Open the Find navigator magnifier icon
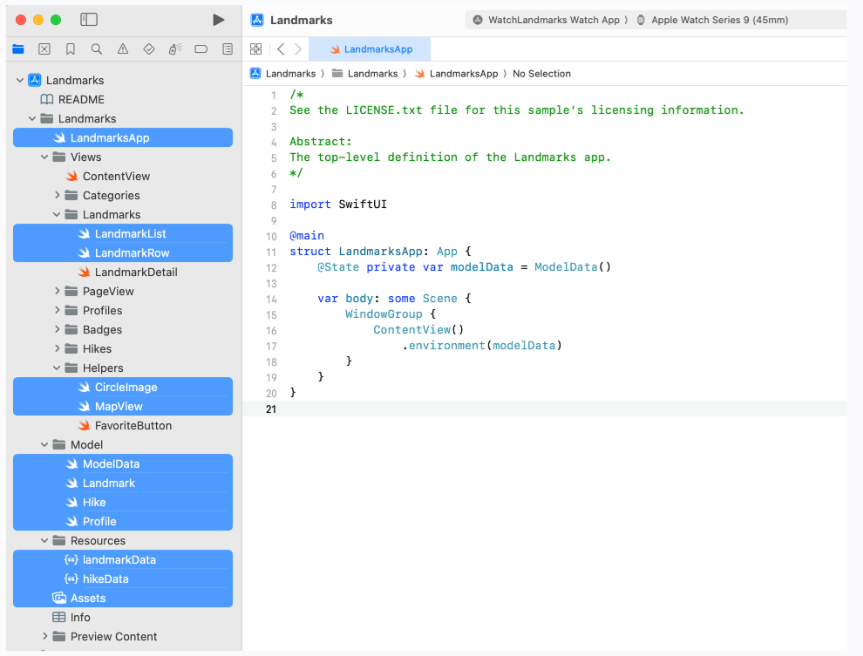The image size is (863, 656). pyautogui.click(x=96, y=49)
